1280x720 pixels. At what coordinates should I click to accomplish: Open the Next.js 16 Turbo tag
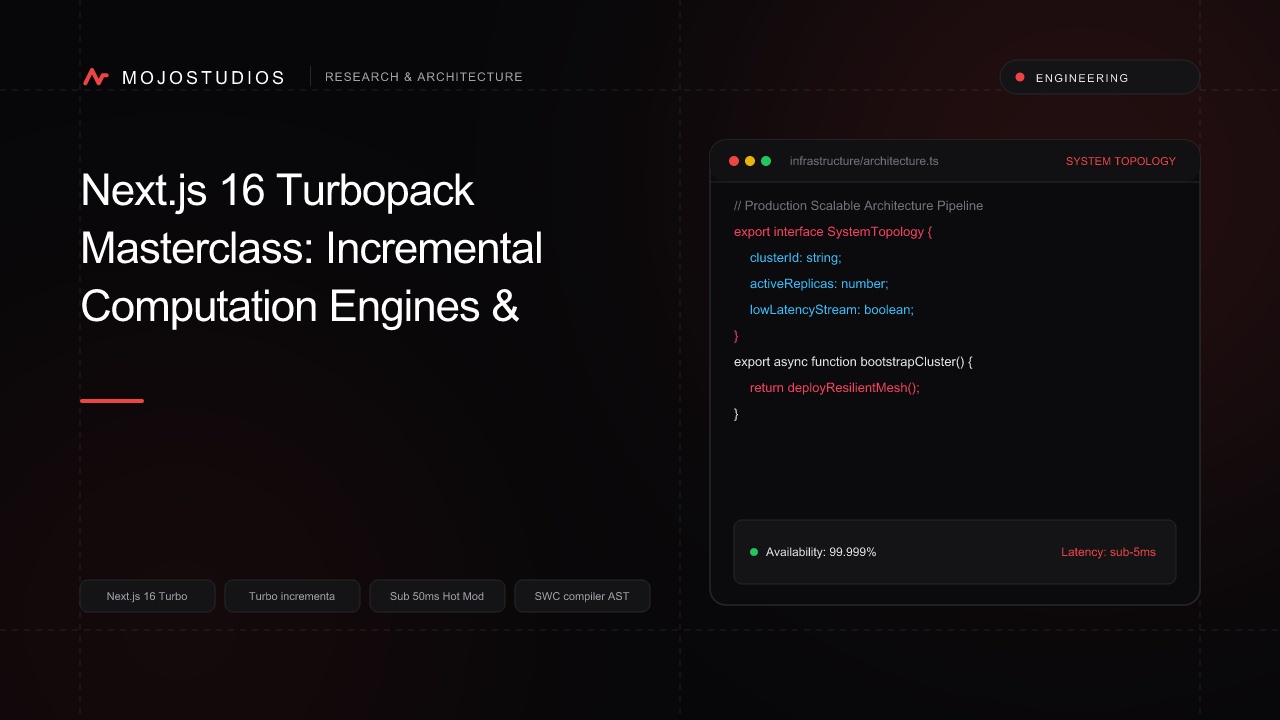pyautogui.click(x=147, y=596)
